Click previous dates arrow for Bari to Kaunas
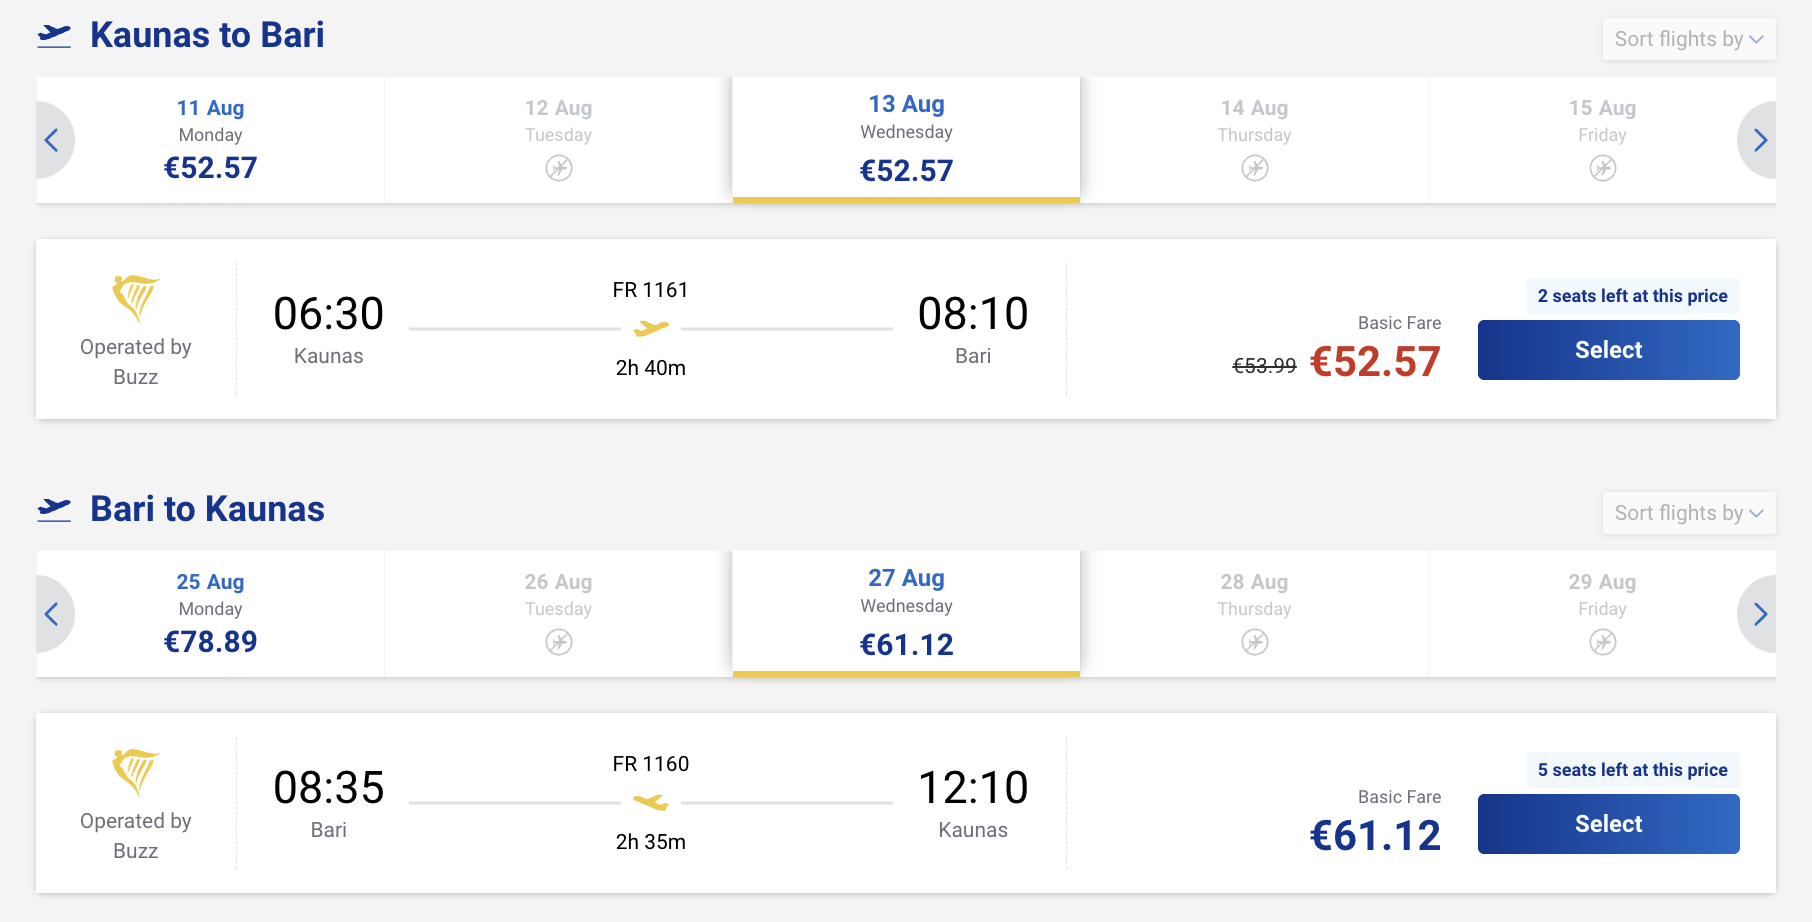Image resolution: width=1812 pixels, height=922 pixels. pyautogui.click(x=54, y=614)
